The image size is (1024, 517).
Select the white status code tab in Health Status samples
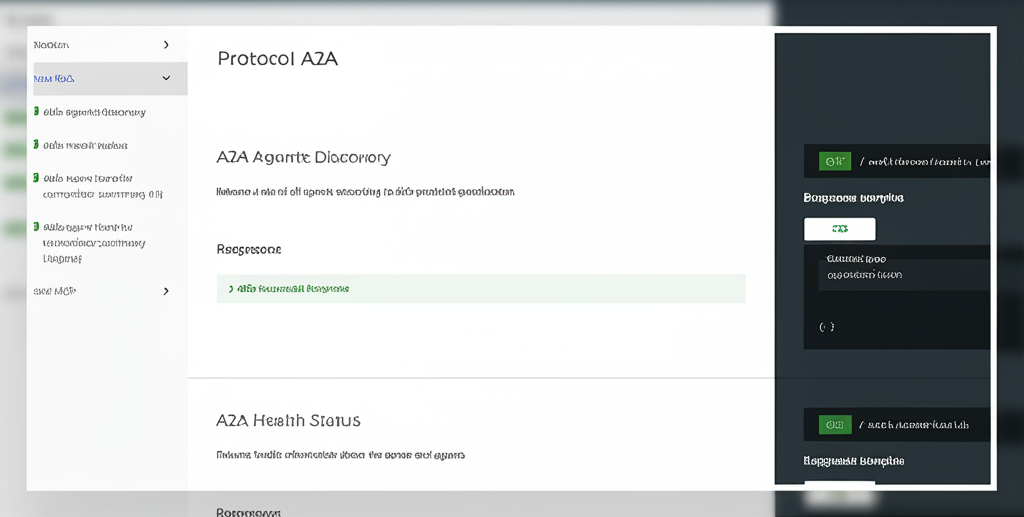point(839,486)
